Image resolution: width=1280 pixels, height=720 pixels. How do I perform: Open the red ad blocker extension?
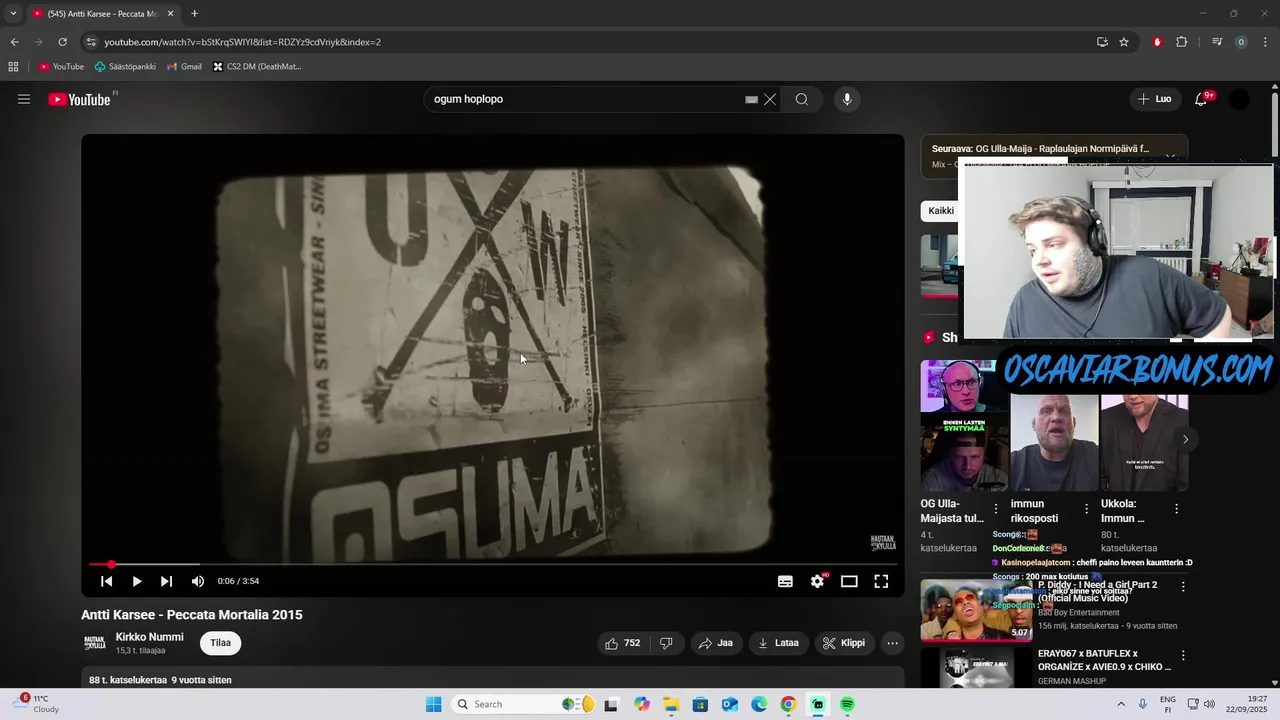[x=1157, y=42]
